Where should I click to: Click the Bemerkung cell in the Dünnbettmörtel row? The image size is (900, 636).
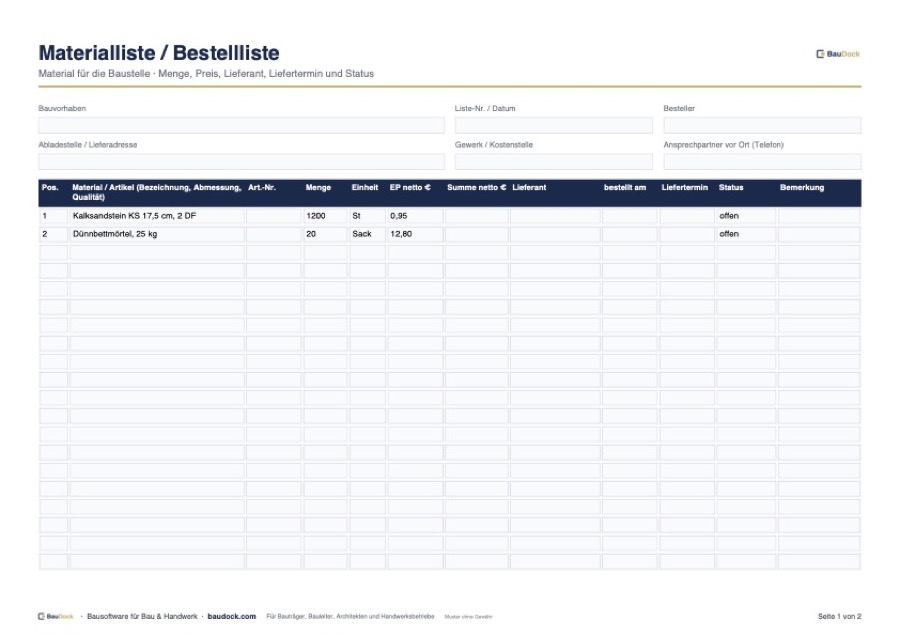click(819, 234)
